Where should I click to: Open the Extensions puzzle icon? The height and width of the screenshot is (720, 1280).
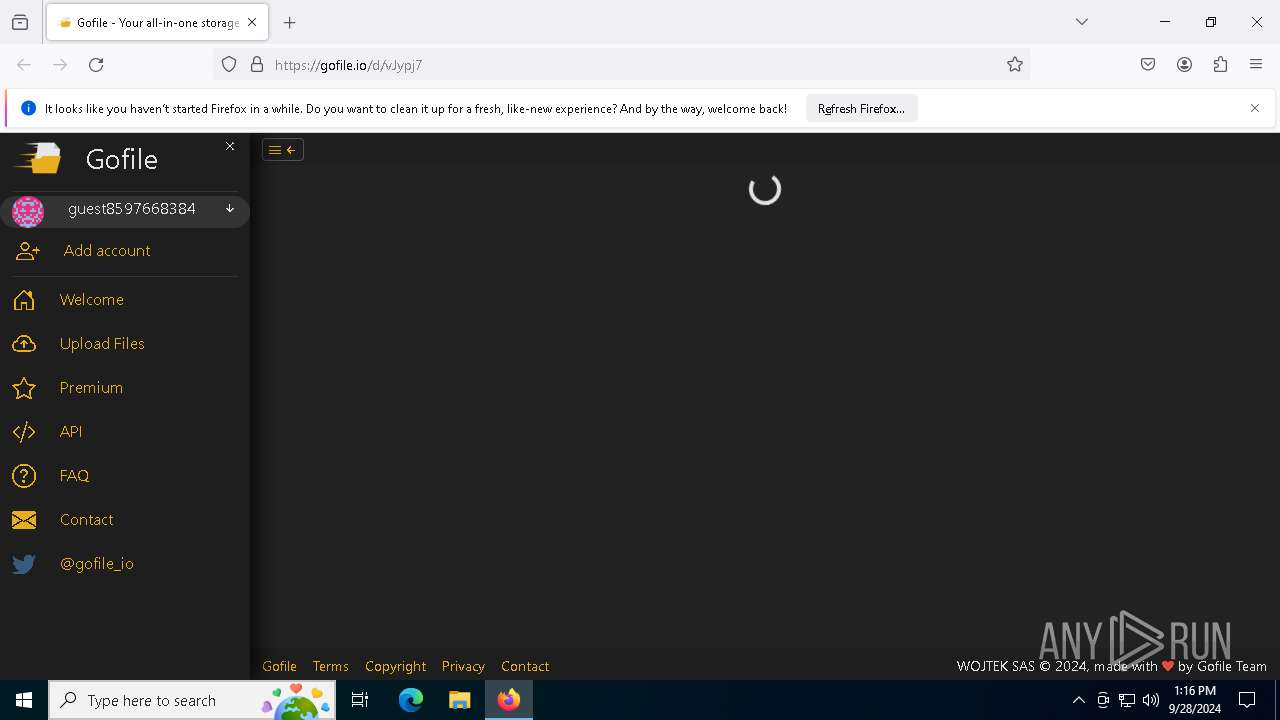tap(1220, 65)
